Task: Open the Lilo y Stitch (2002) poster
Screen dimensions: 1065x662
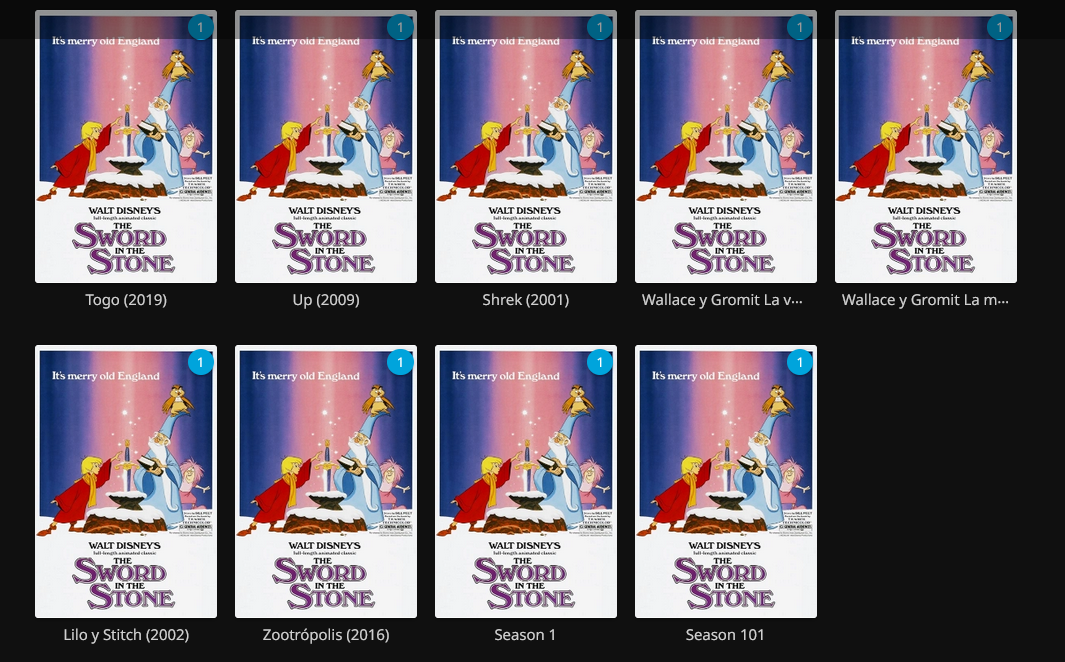Action: [x=126, y=481]
